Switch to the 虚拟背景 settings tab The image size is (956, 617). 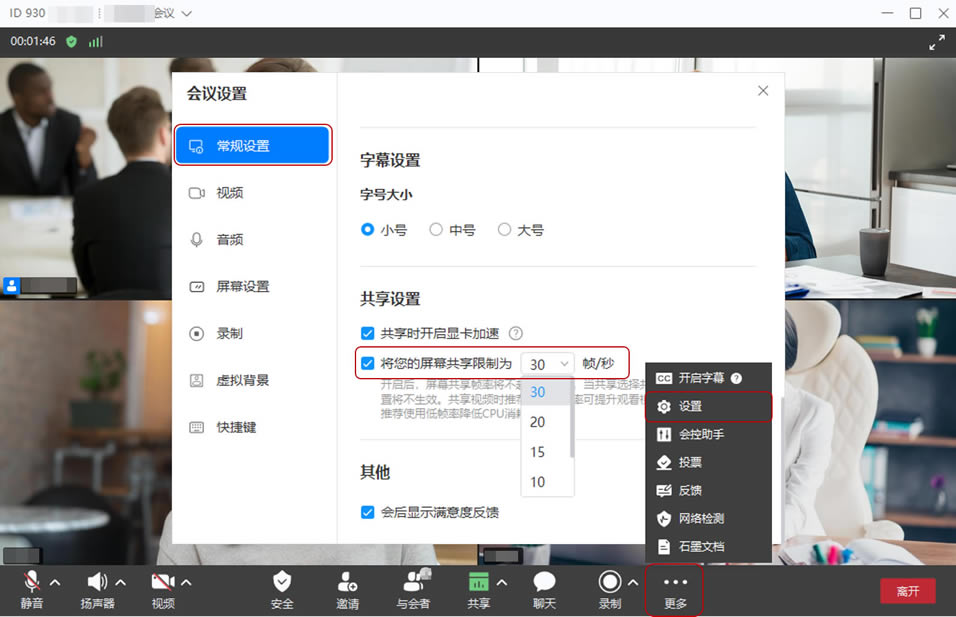pyautogui.click(x=242, y=380)
